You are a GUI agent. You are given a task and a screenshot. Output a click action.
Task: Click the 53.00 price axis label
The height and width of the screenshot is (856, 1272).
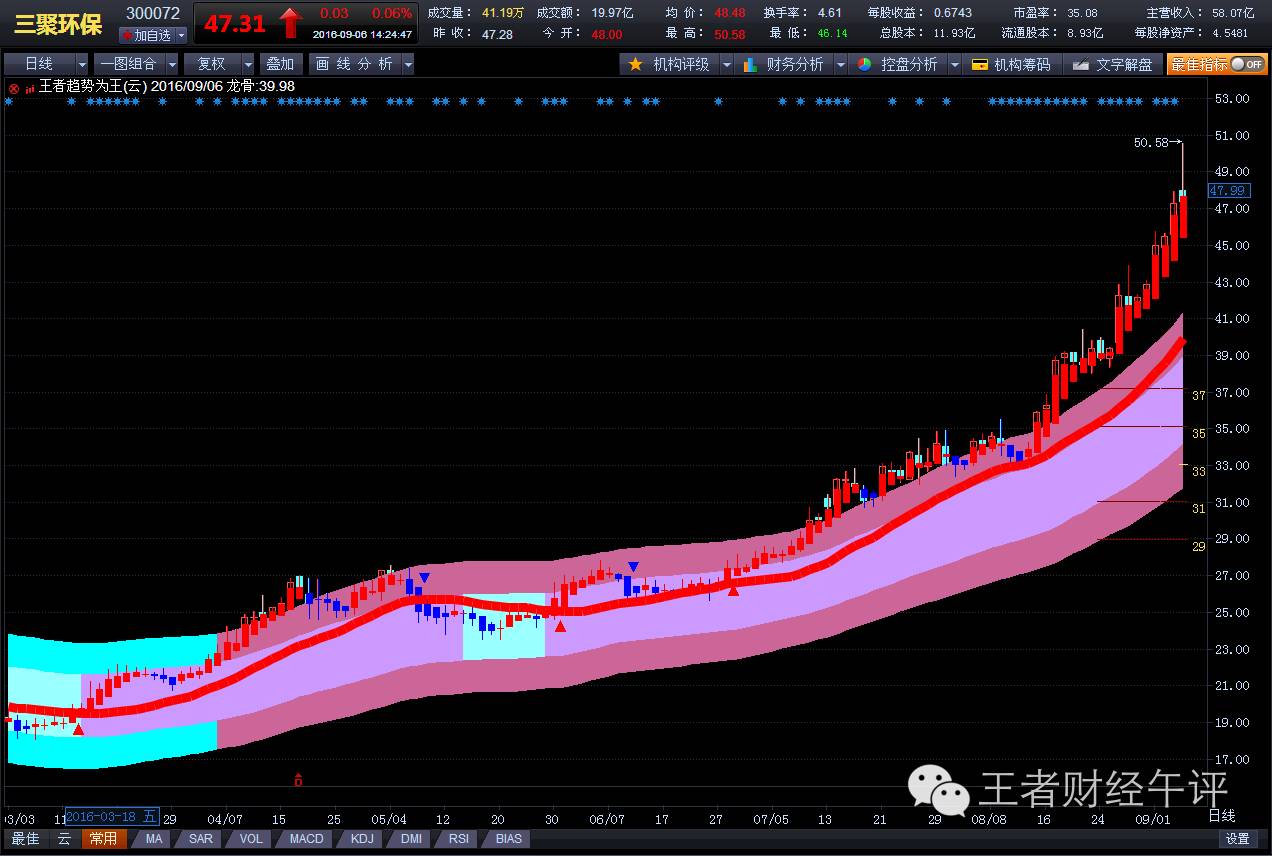pos(1232,99)
